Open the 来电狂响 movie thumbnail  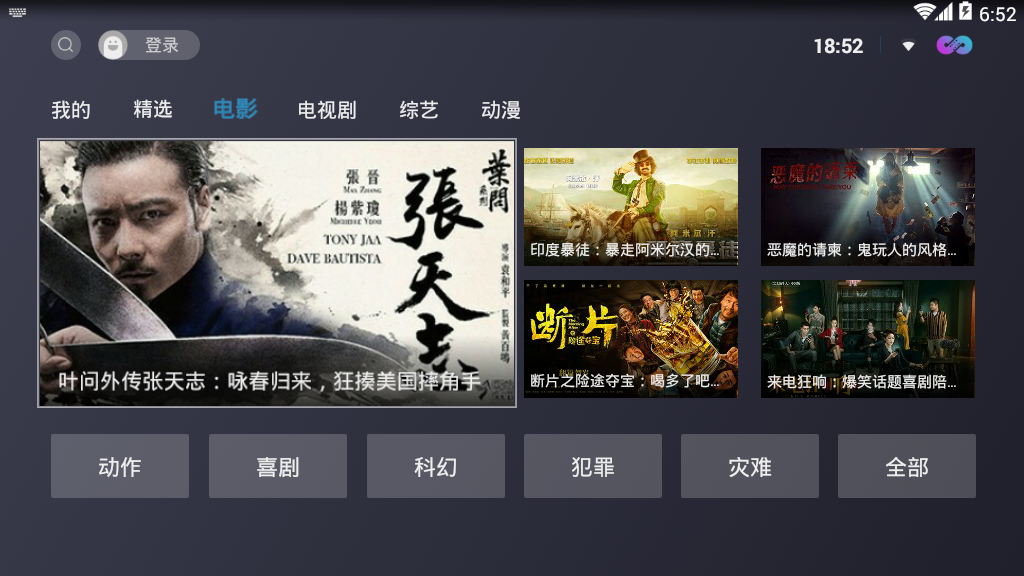867,339
